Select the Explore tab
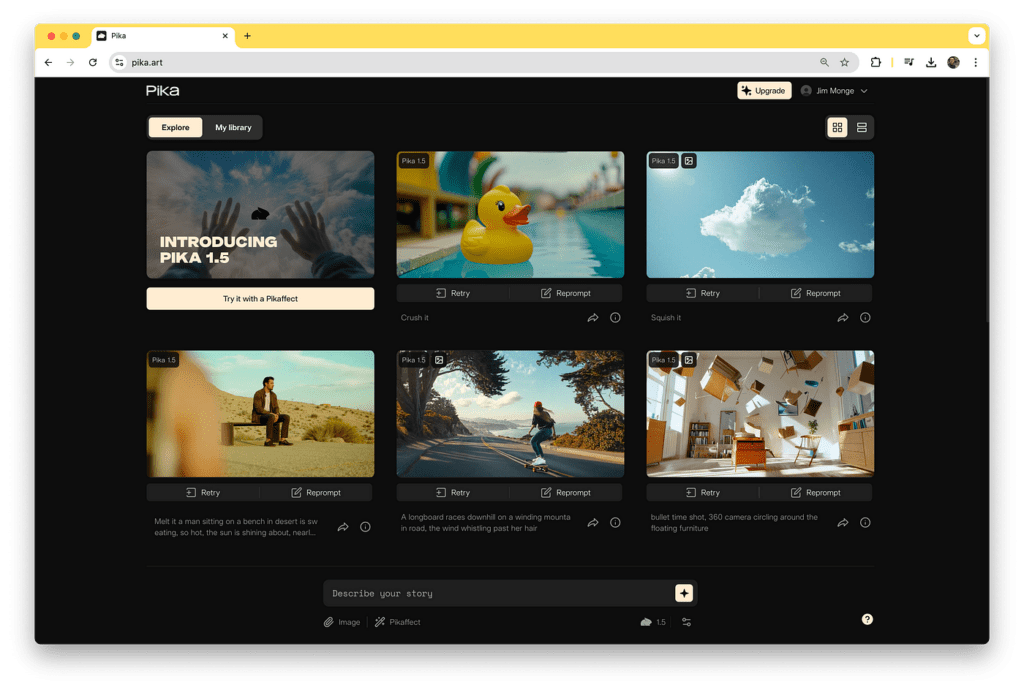 [175, 127]
